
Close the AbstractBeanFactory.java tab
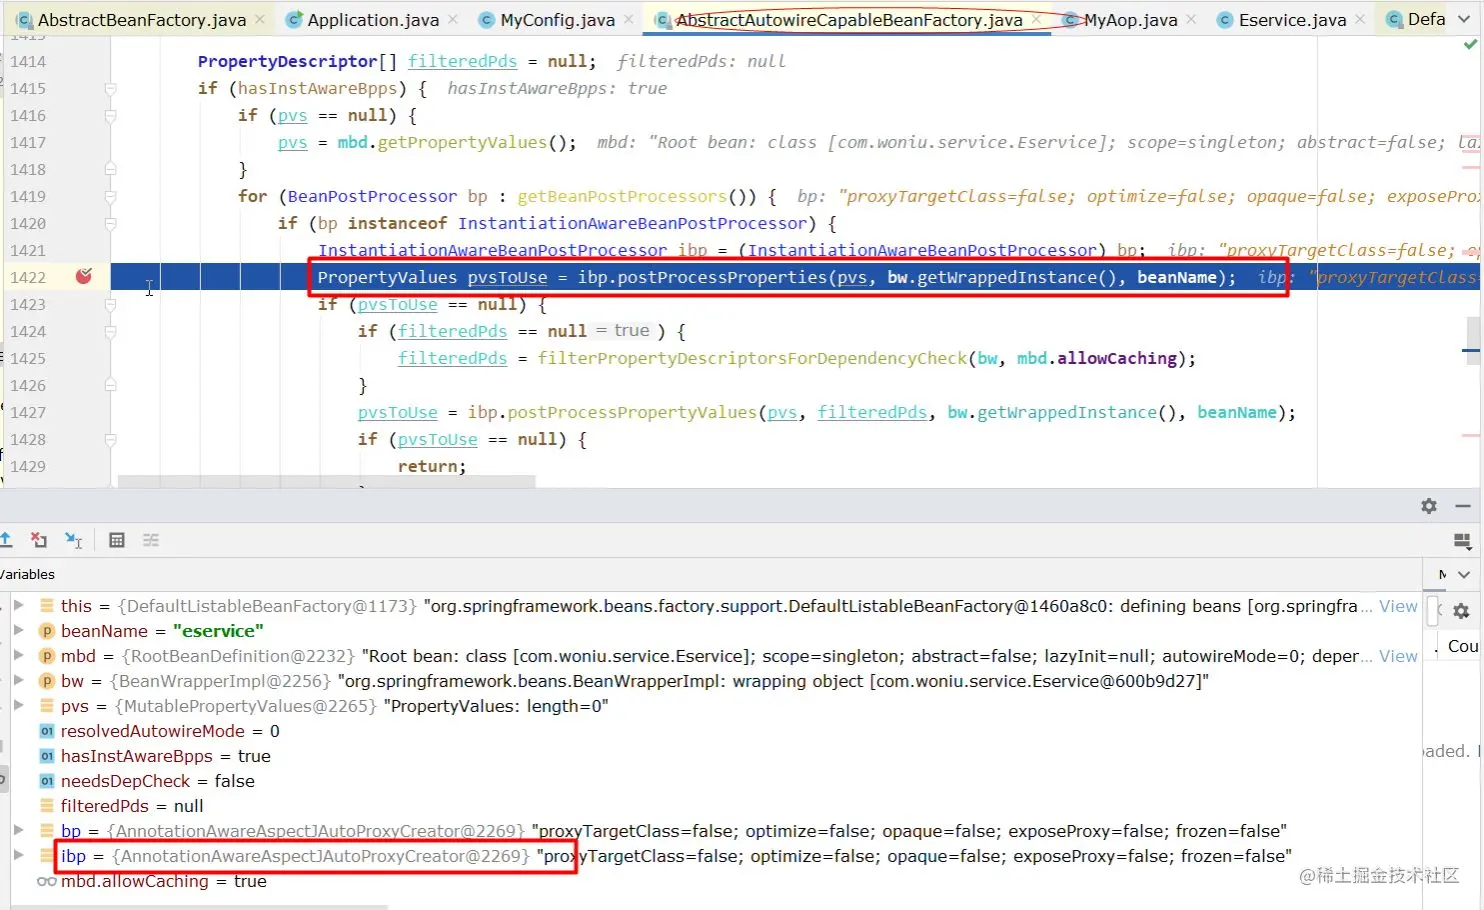click(260, 19)
